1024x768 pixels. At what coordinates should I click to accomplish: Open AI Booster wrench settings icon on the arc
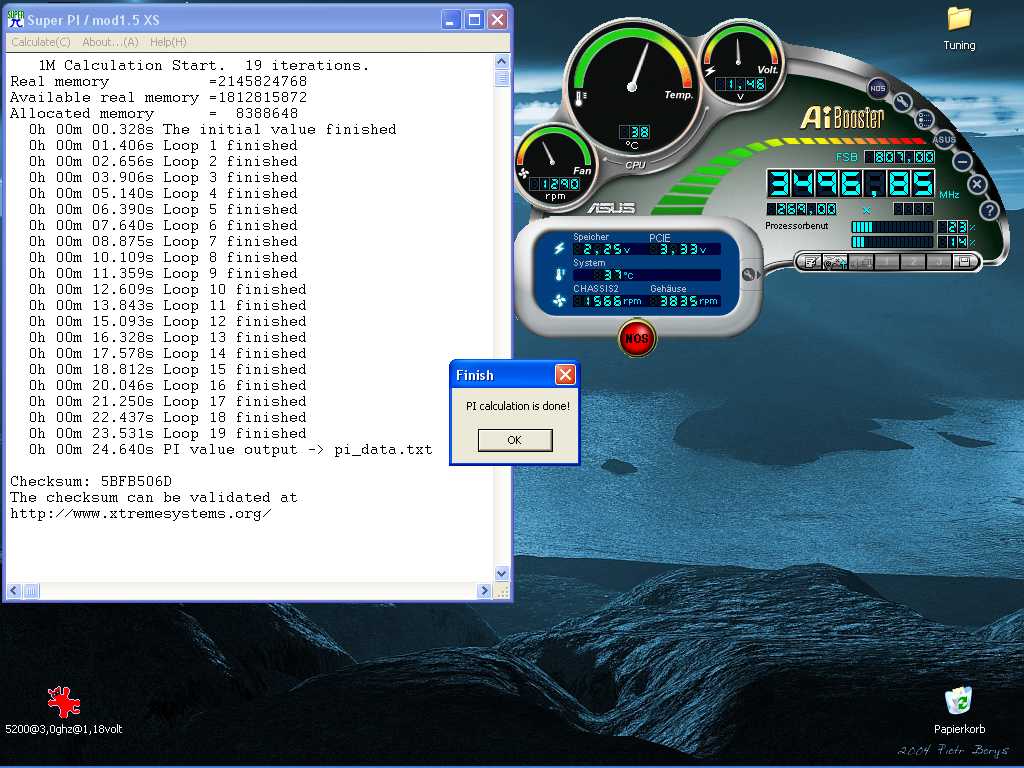(x=903, y=102)
